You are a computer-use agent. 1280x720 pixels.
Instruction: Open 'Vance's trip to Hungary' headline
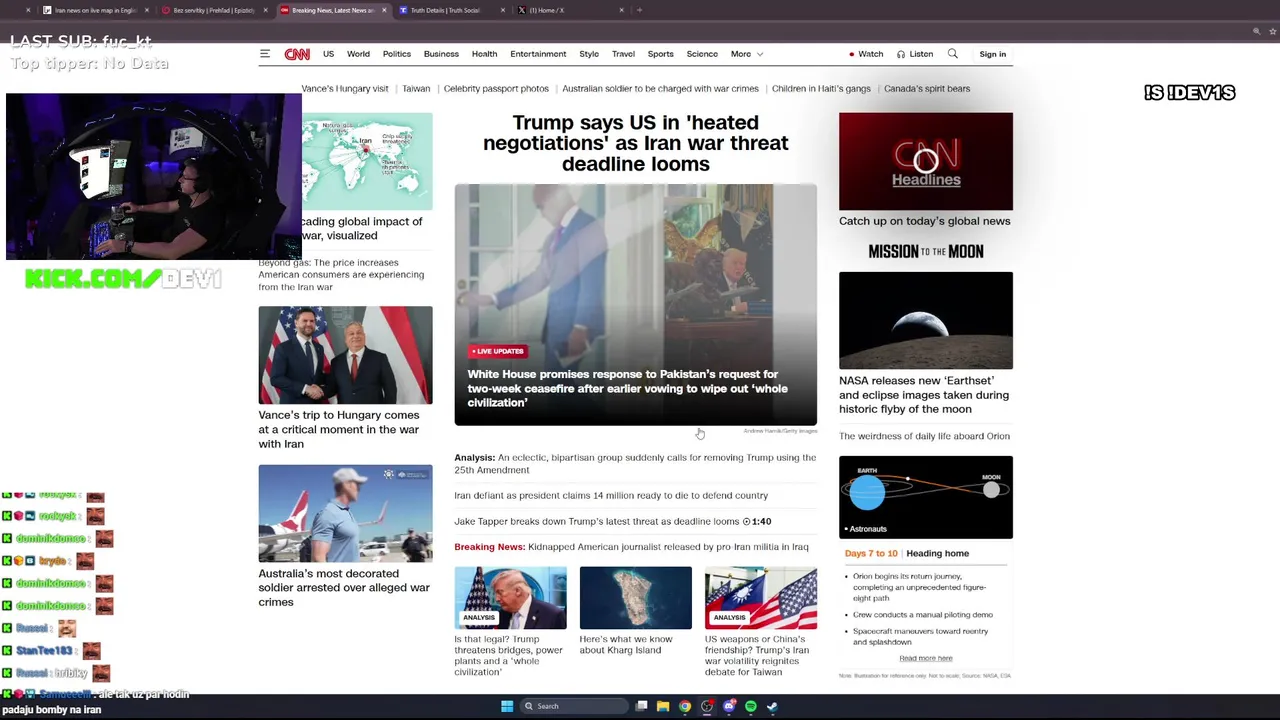tap(339, 429)
